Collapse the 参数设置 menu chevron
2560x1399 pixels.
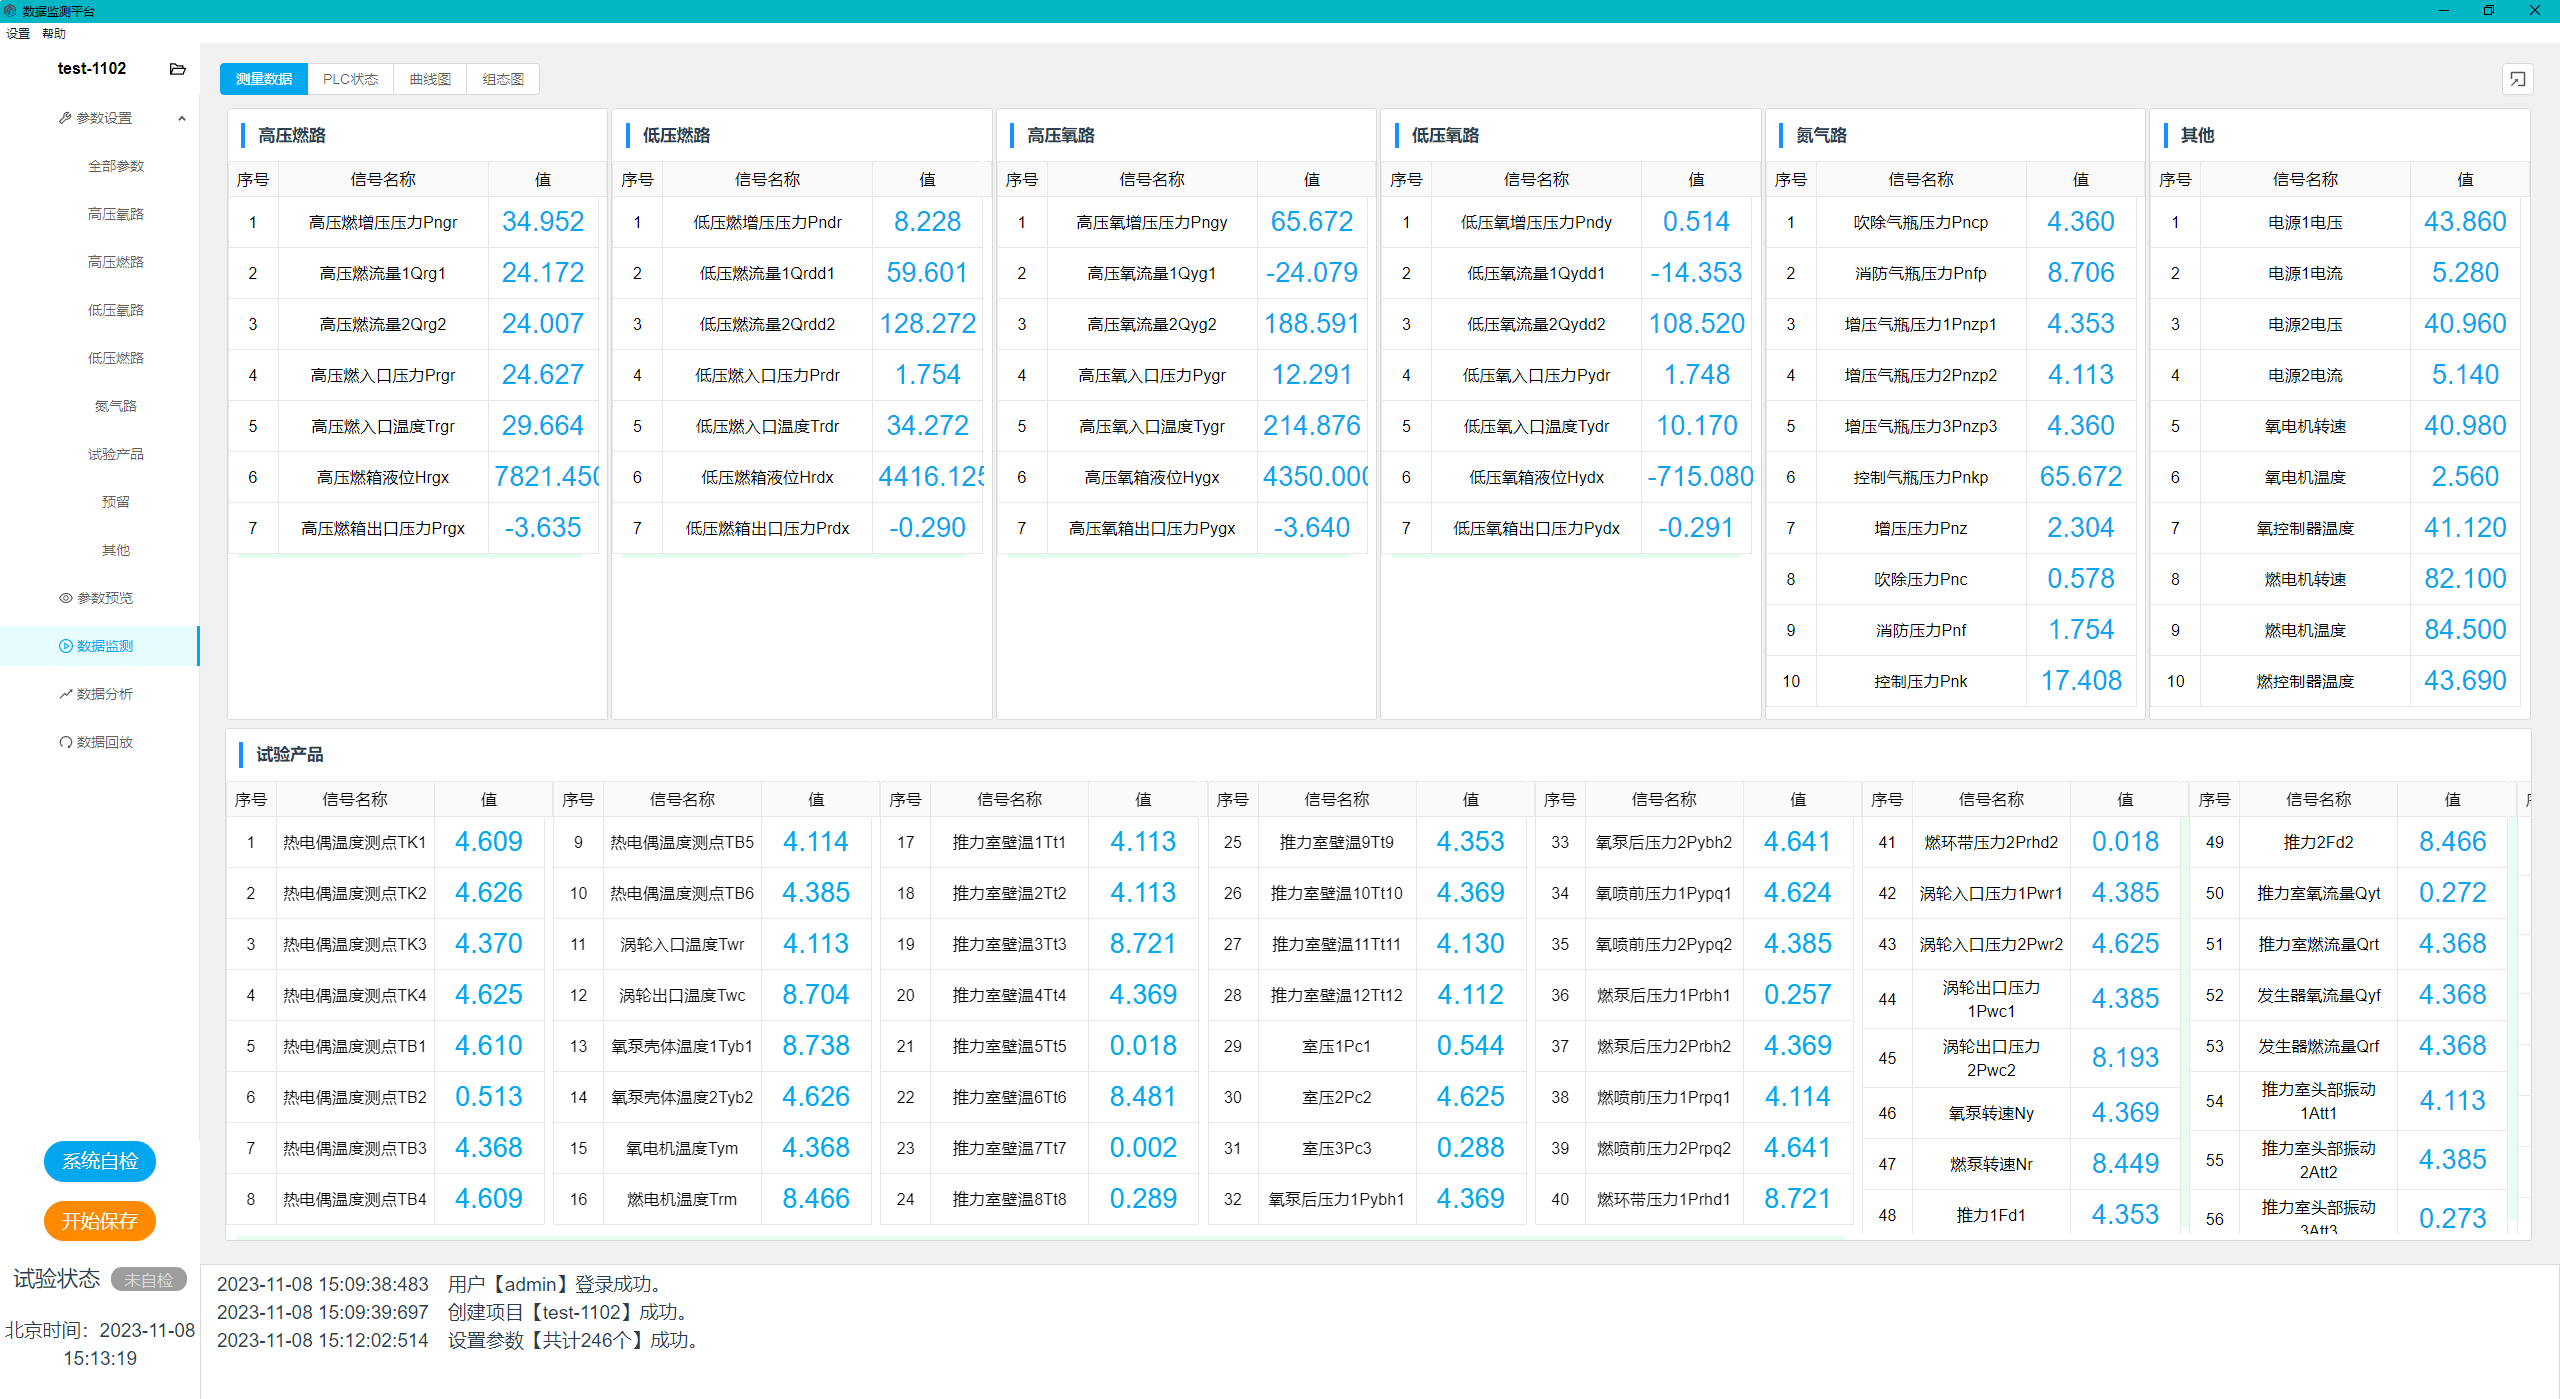point(182,118)
